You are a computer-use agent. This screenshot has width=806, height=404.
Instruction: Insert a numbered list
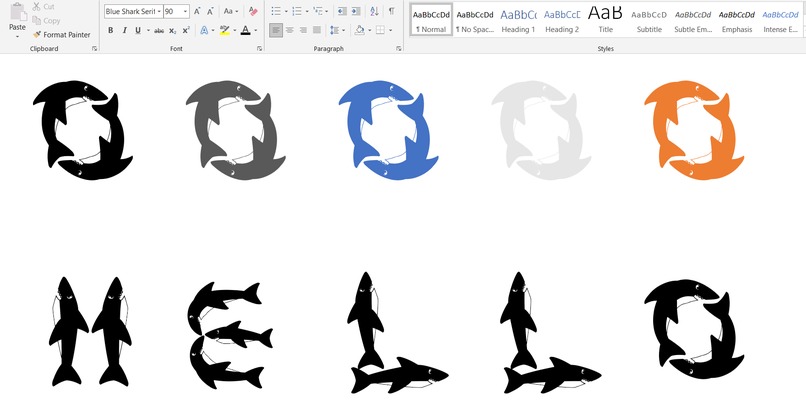click(x=297, y=11)
